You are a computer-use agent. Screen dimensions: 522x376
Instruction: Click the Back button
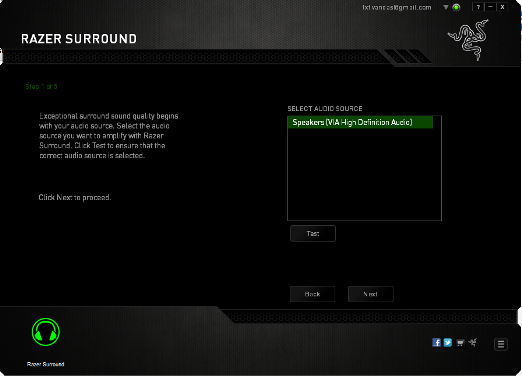coord(312,294)
